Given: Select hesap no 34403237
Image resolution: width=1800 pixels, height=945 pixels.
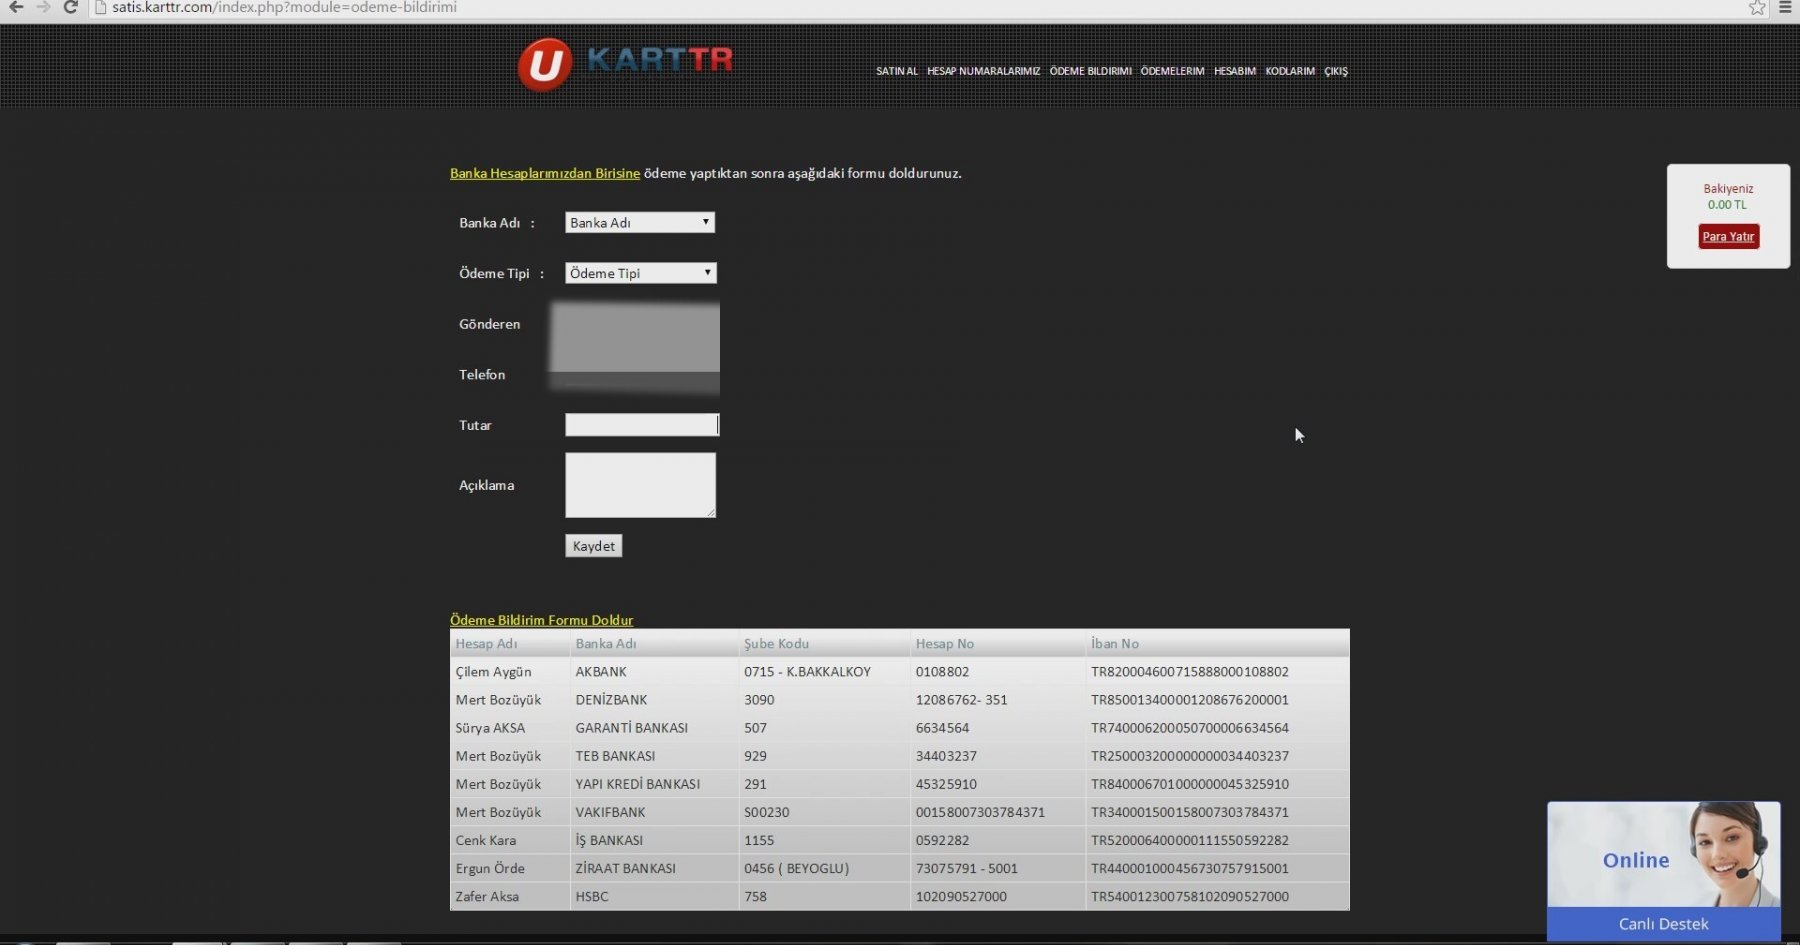Looking at the screenshot, I should point(946,756).
